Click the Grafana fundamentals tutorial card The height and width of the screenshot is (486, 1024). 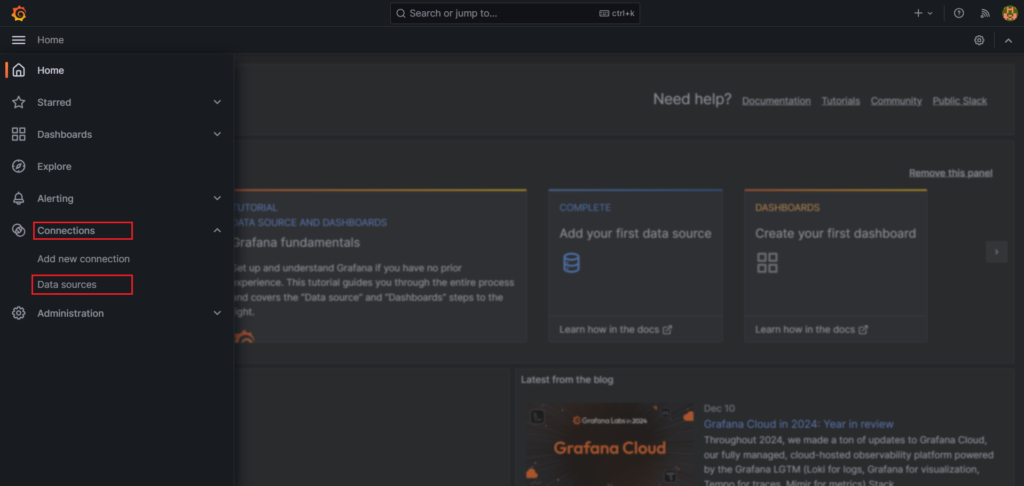click(380, 265)
